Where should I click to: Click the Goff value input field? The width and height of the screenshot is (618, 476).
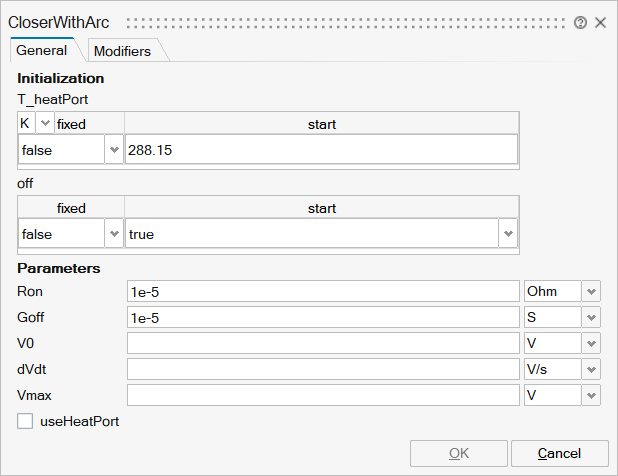[323, 317]
